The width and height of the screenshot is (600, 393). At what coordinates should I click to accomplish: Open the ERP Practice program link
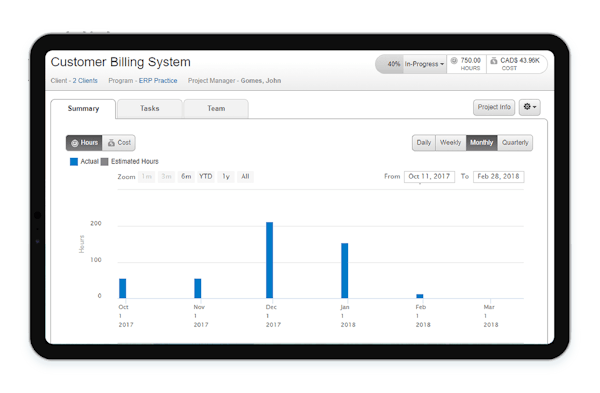point(158,81)
